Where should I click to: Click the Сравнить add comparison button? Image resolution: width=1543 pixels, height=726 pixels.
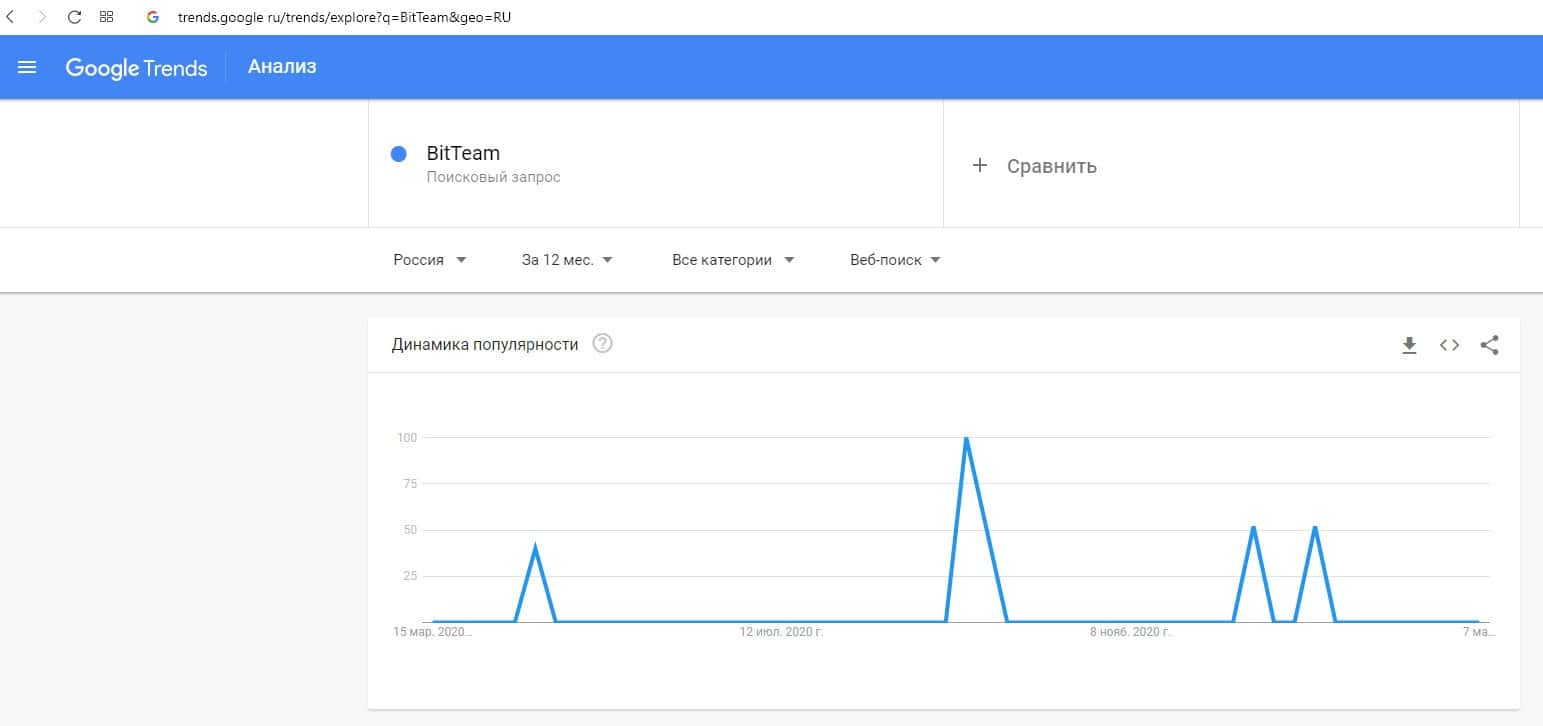coord(1035,166)
